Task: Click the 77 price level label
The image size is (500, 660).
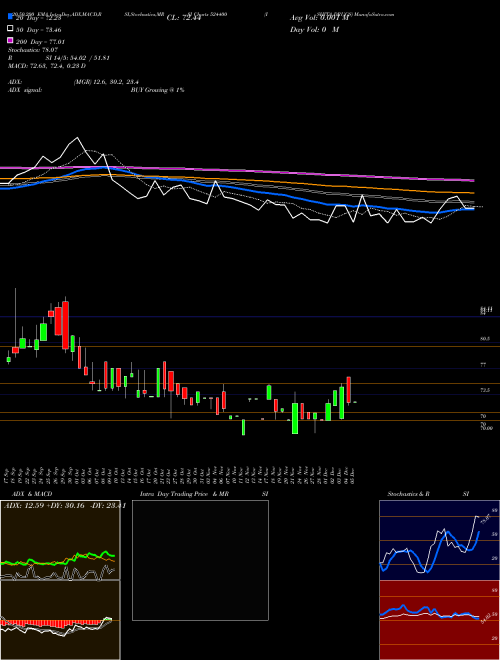Action: coord(483,365)
